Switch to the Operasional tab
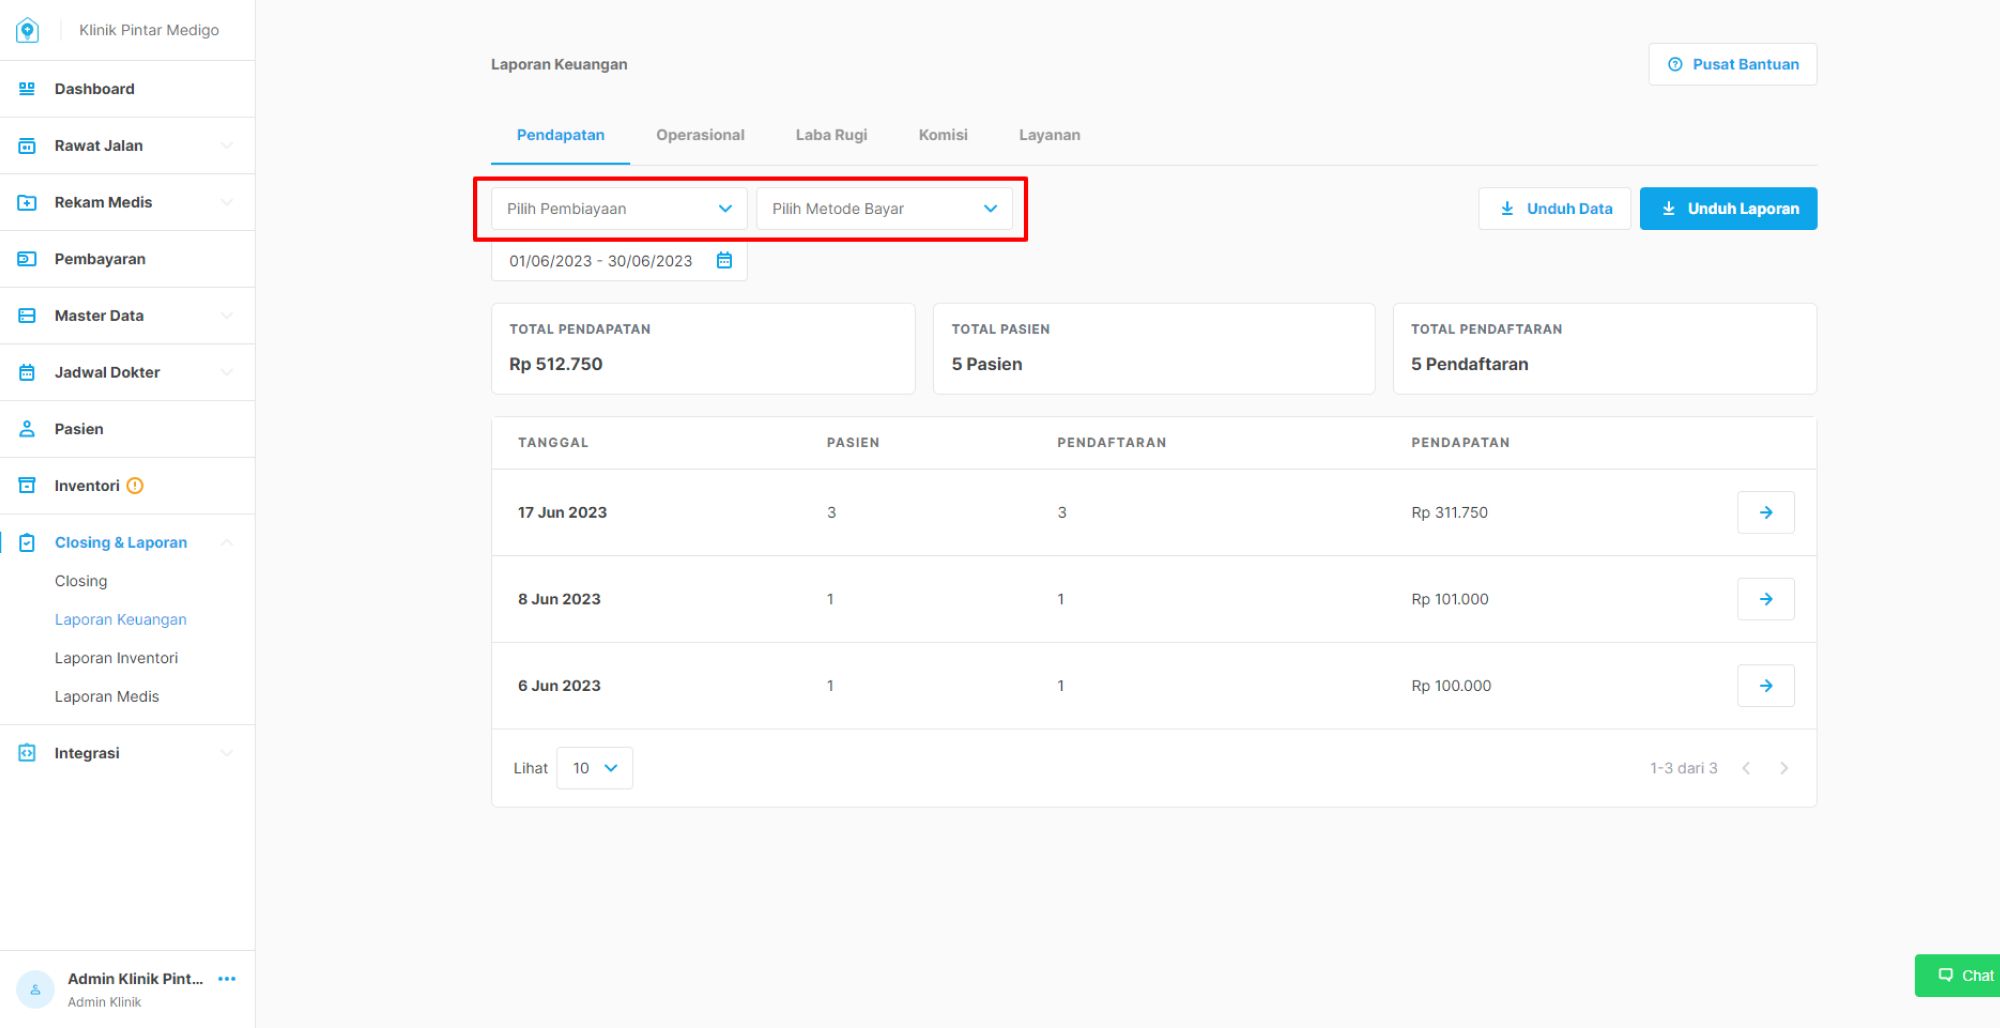Viewport: 2000px width, 1028px height. pos(700,135)
